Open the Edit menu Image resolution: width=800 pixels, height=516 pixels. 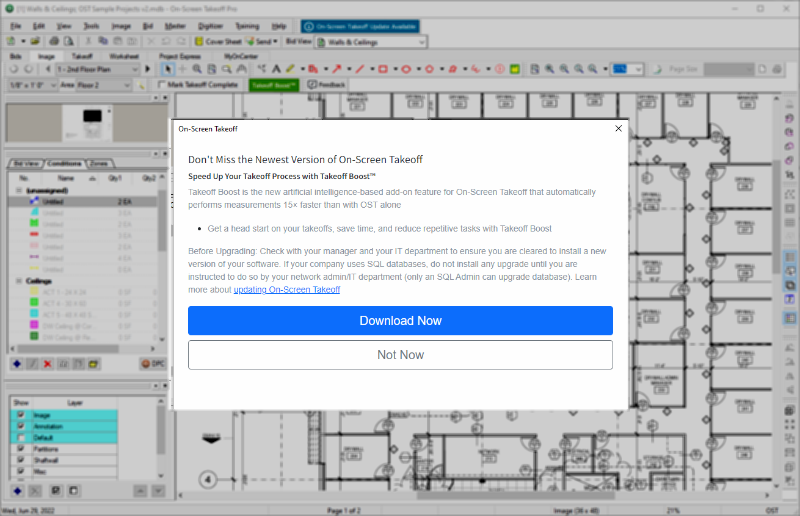tap(39, 26)
